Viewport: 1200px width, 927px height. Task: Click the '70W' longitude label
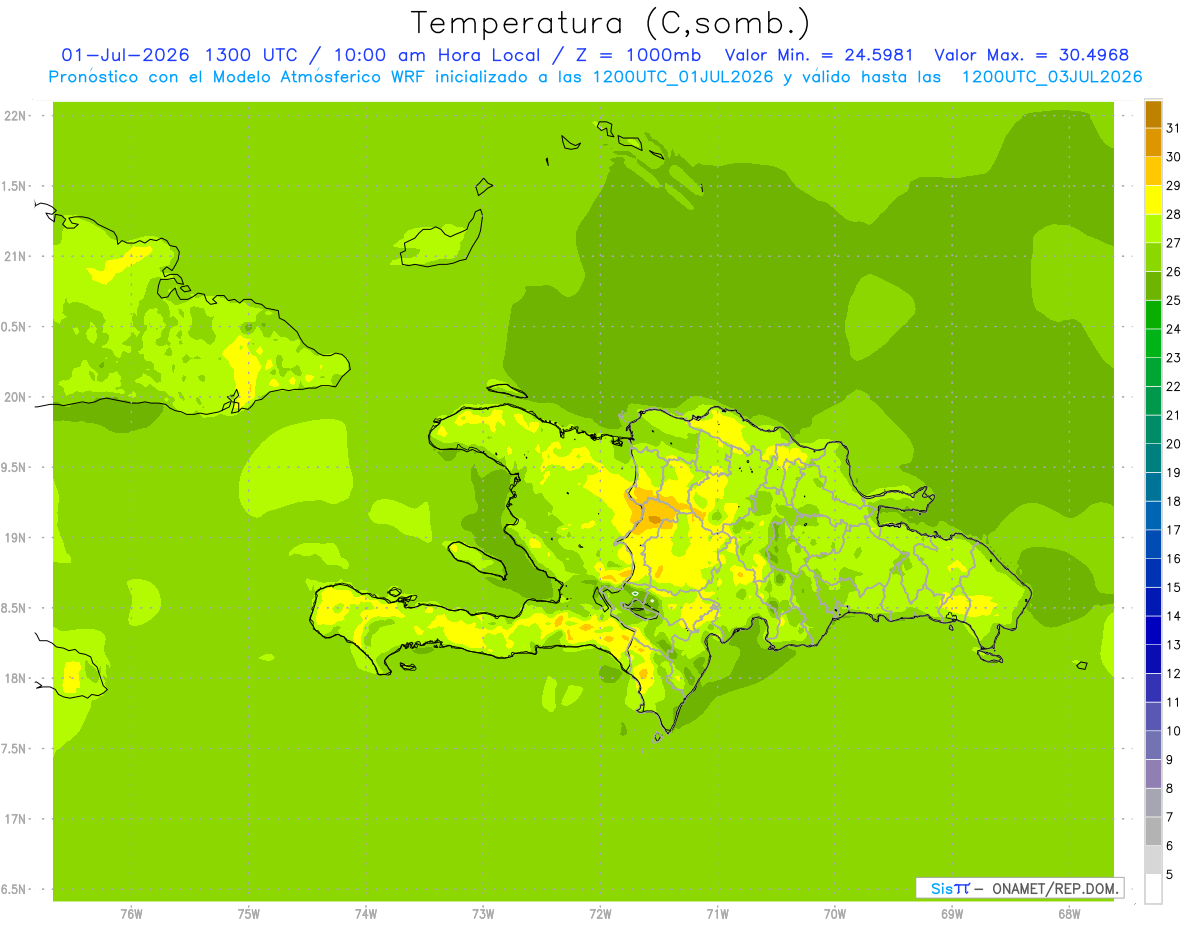point(835,913)
